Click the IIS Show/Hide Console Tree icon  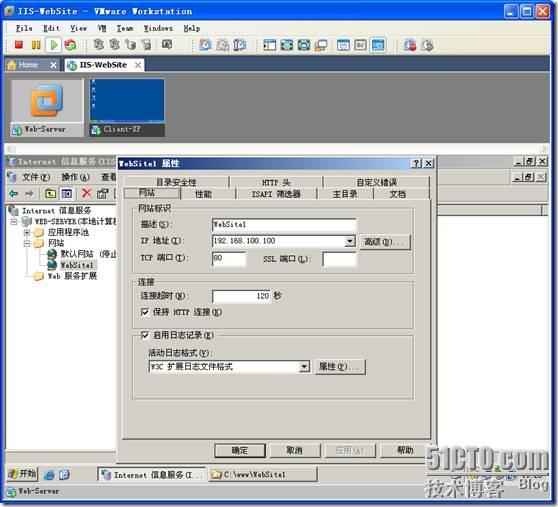pos(67,194)
